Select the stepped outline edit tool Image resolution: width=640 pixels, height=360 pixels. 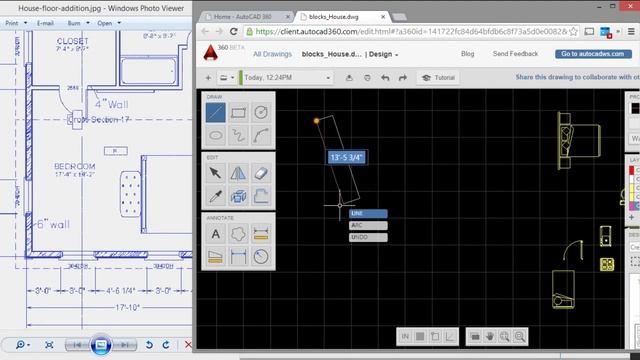(261, 196)
